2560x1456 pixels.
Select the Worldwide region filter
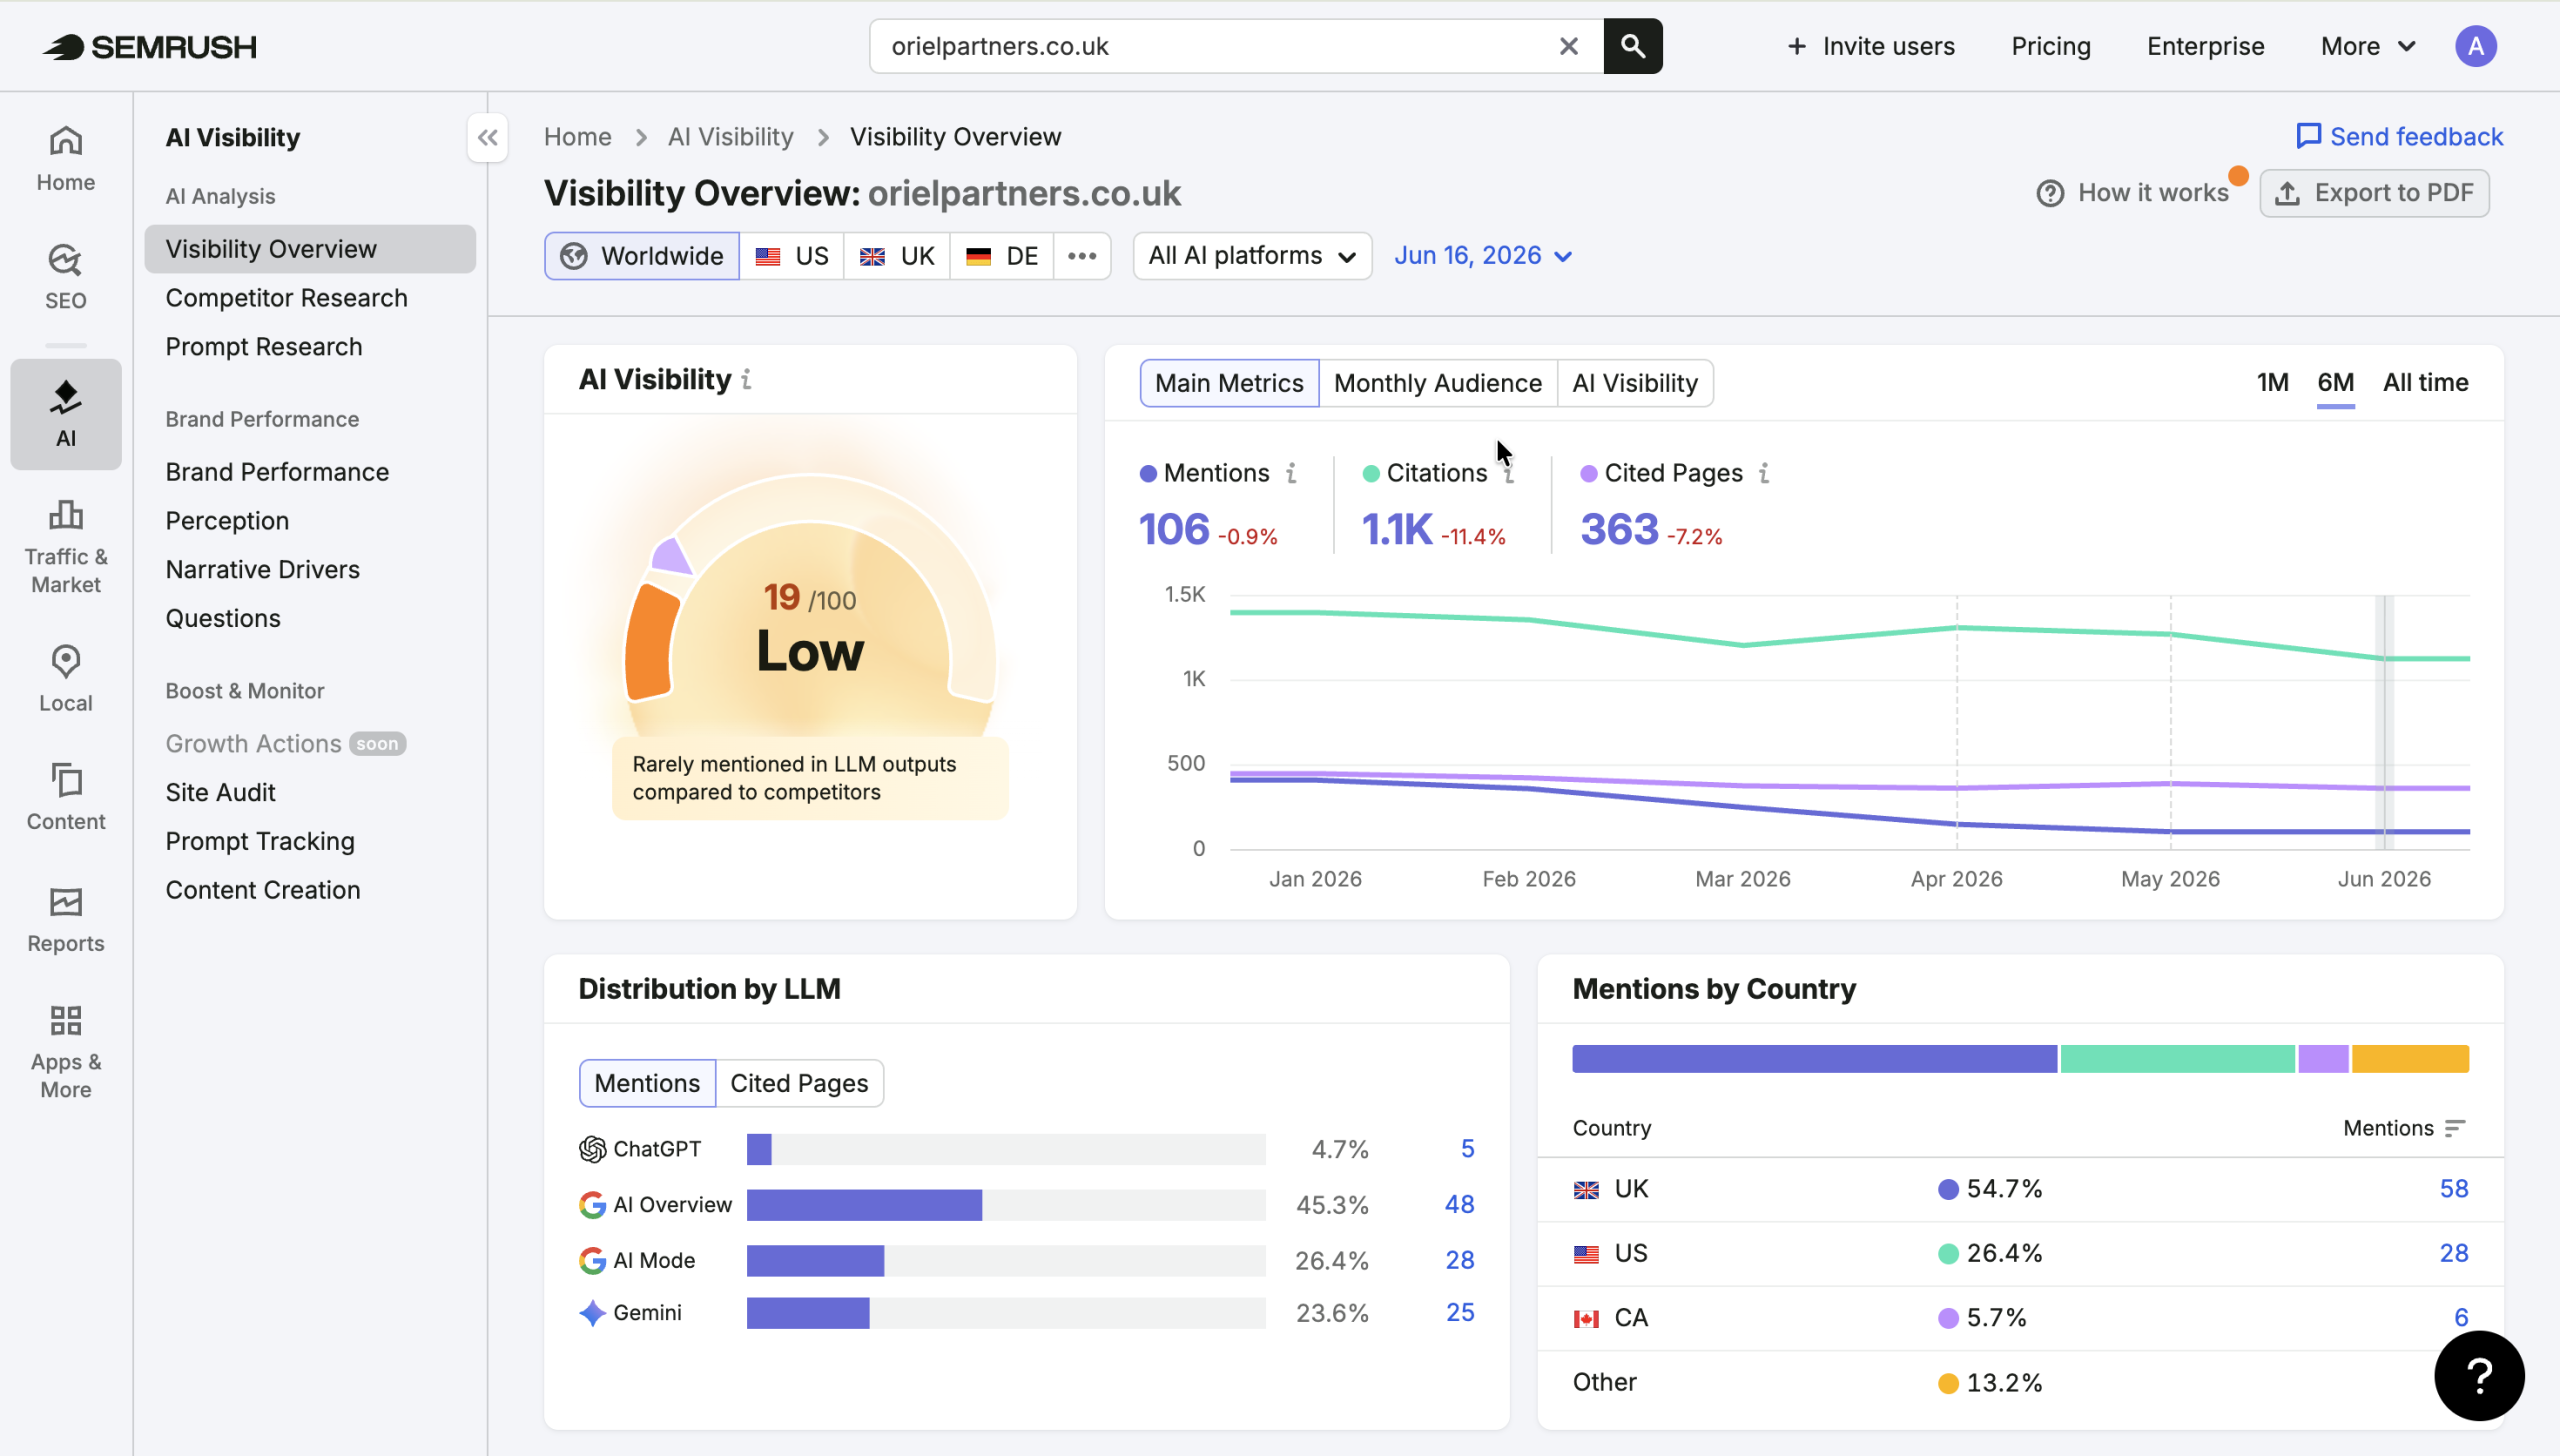coord(642,256)
